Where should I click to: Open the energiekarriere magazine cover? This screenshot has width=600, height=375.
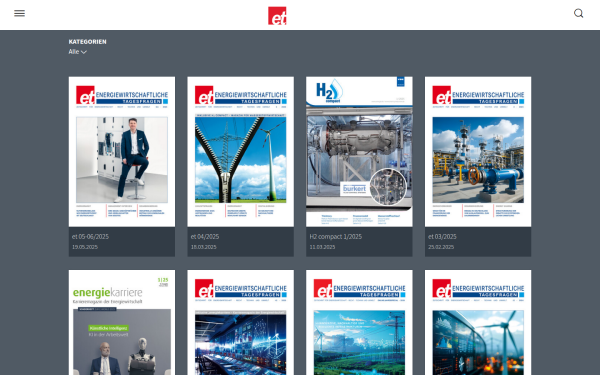[x=122, y=323]
